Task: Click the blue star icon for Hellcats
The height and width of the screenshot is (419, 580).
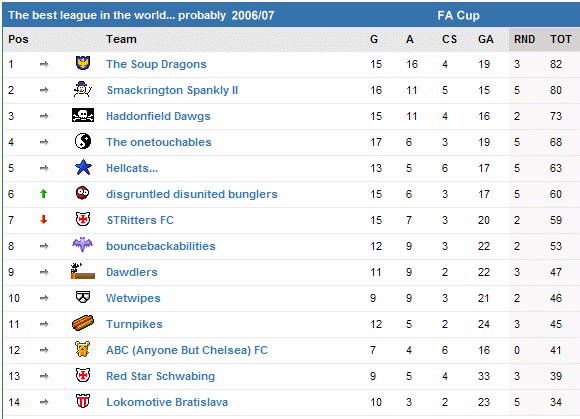Action: pyautogui.click(x=83, y=167)
